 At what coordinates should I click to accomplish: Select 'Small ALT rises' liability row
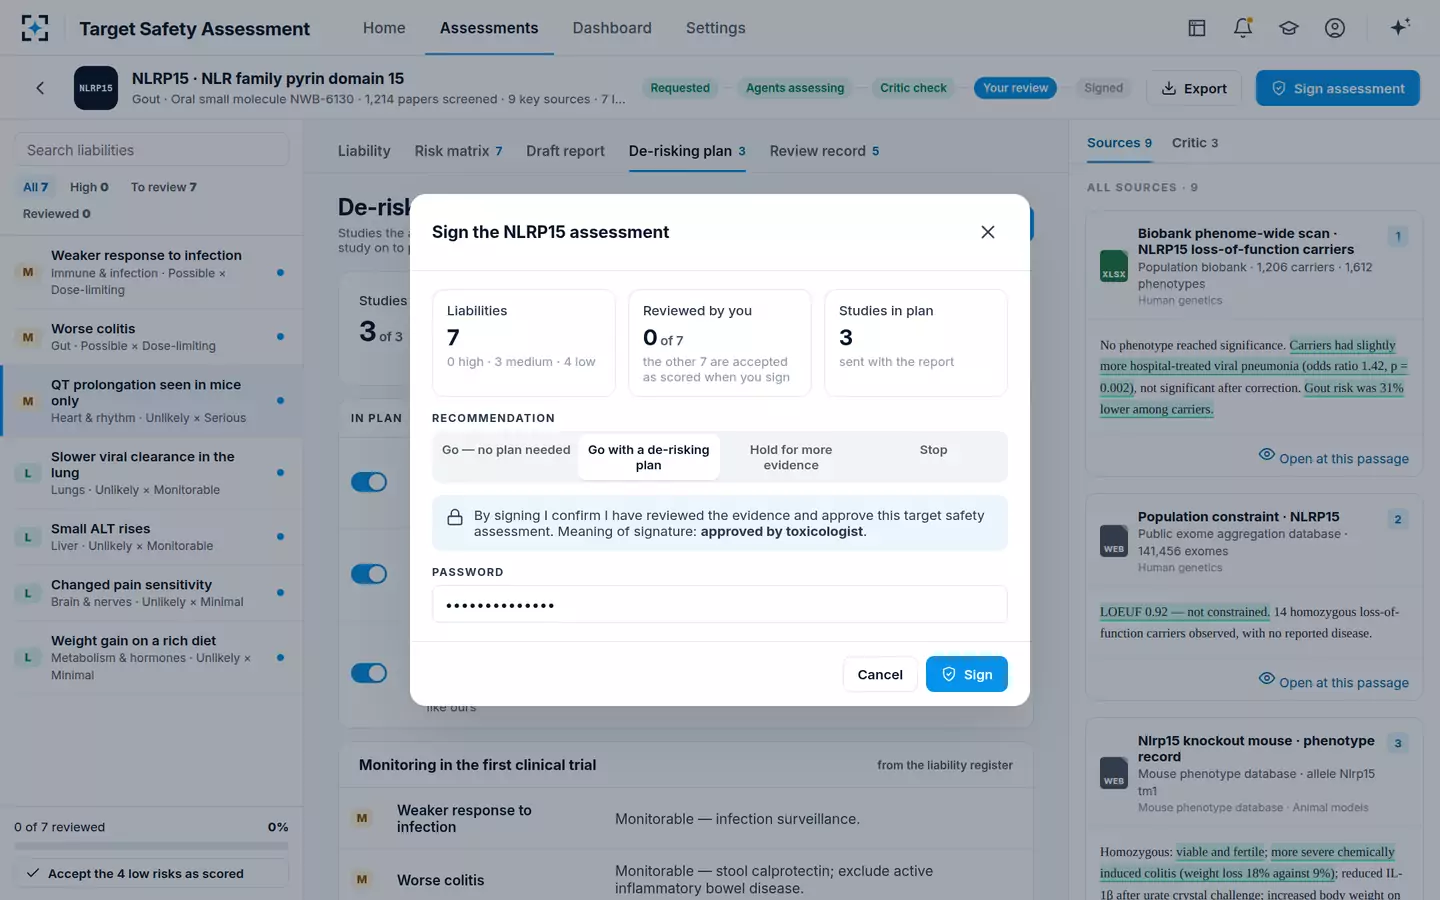(151, 536)
